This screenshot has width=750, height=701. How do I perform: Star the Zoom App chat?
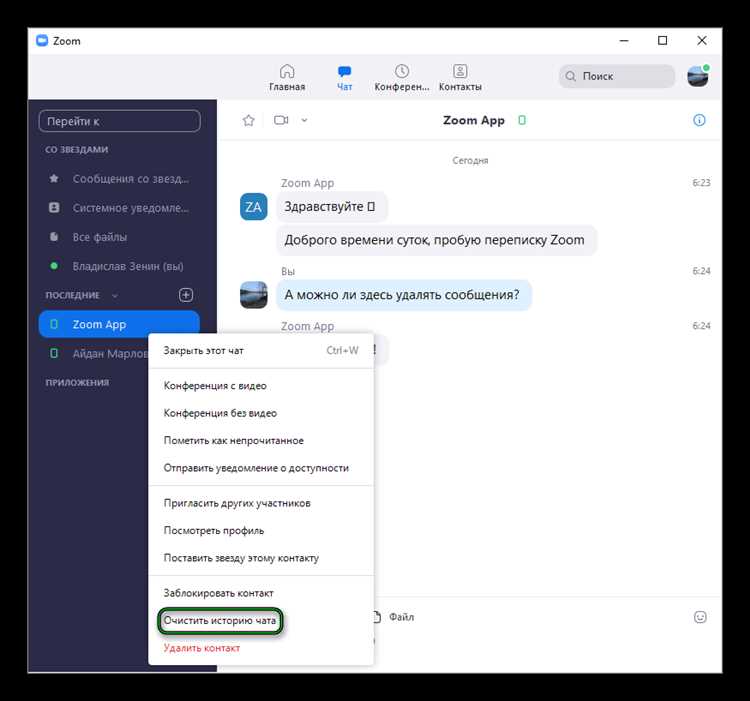(x=248, y=120)
